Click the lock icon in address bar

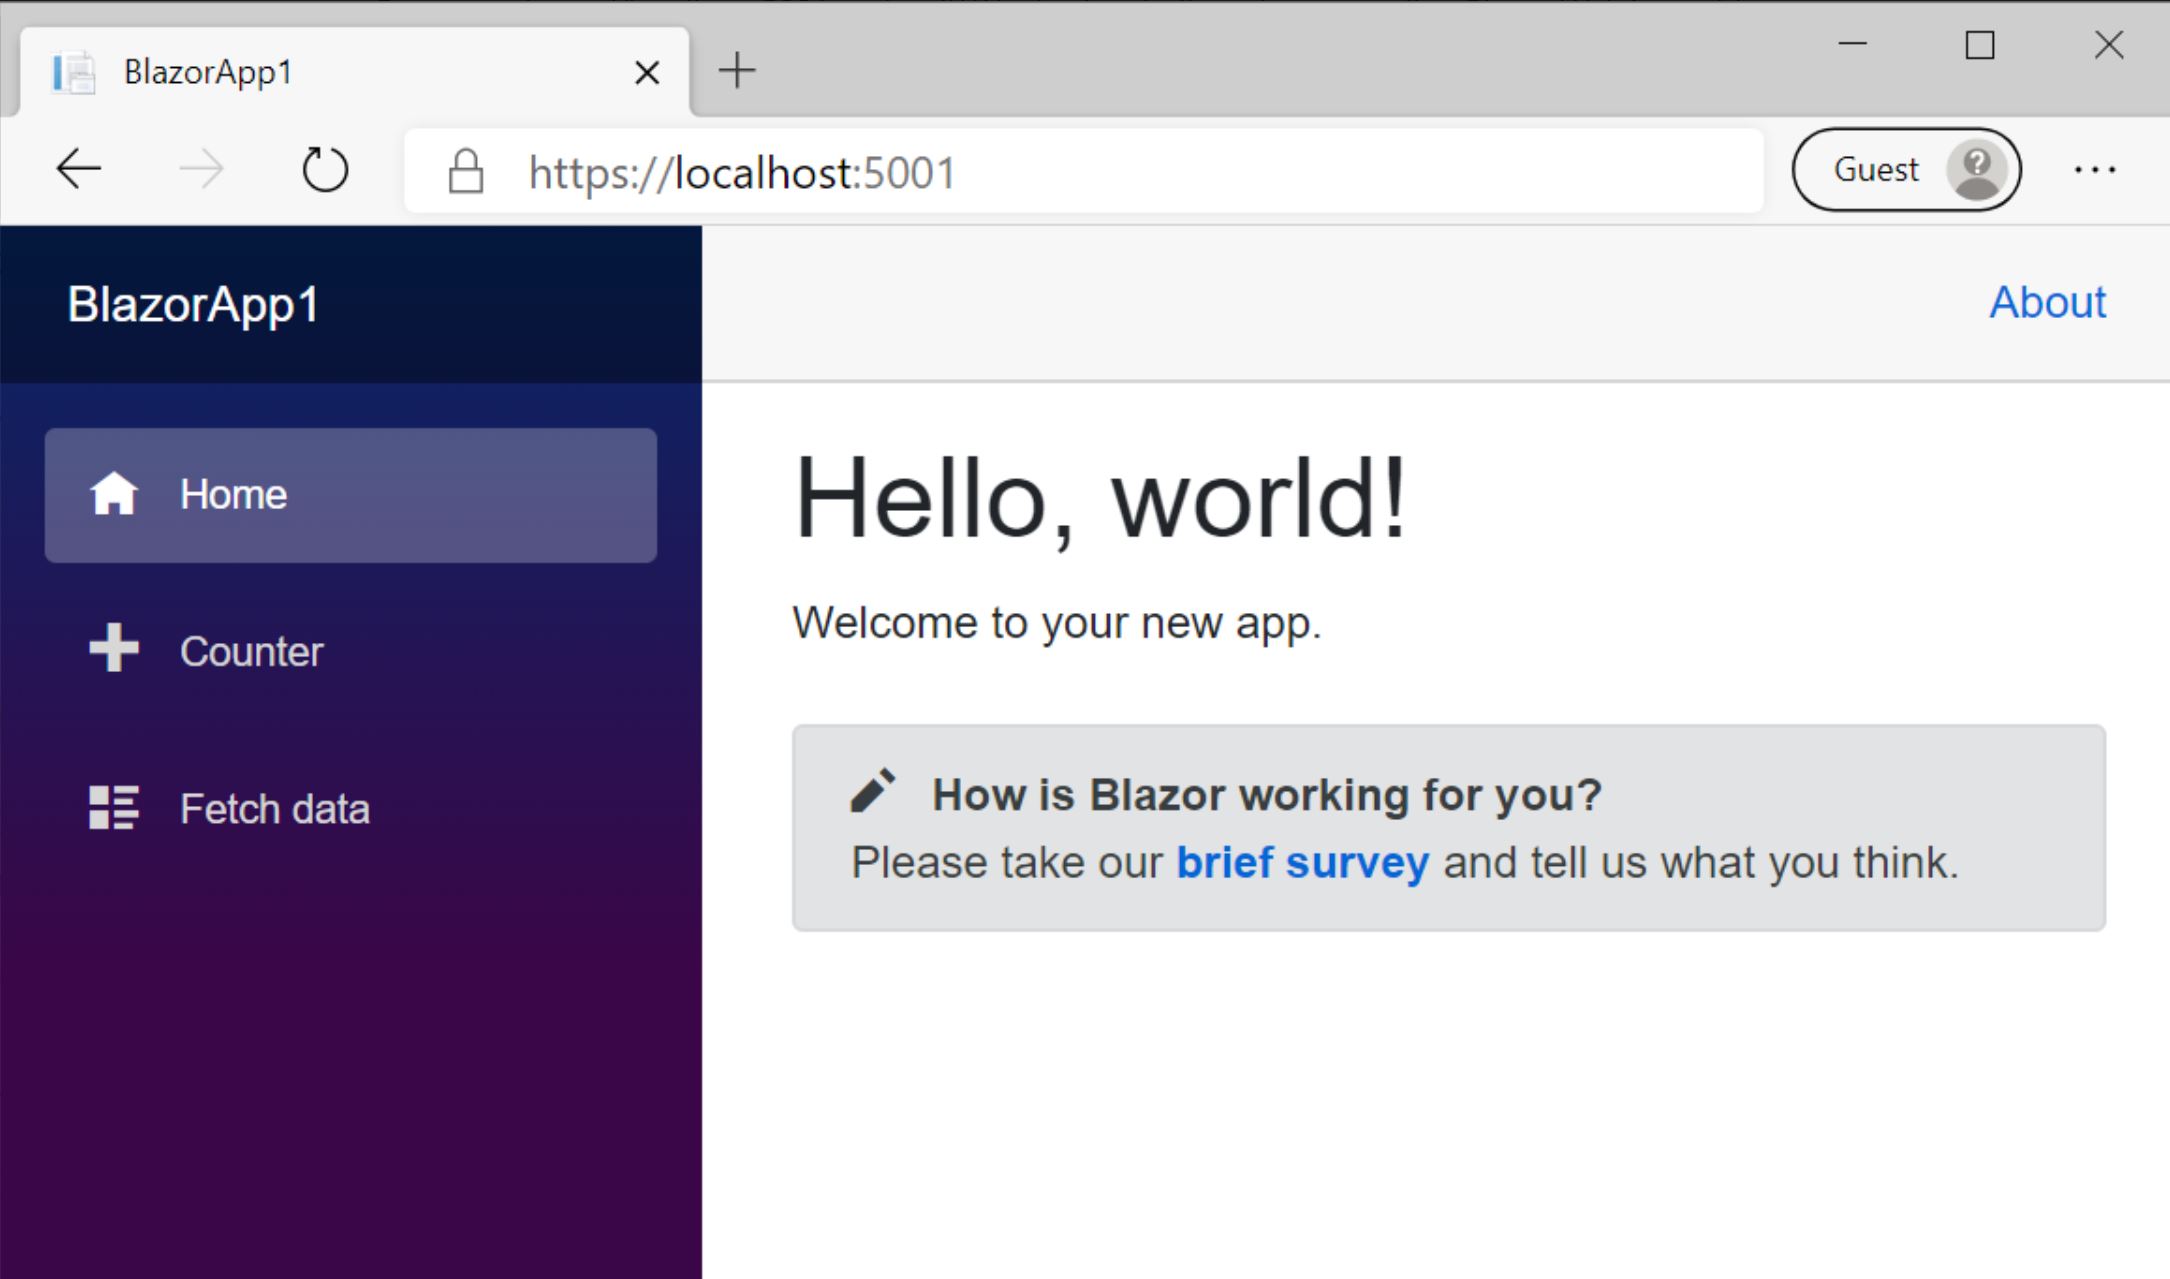pyautogui.click(x=466, y=169)
